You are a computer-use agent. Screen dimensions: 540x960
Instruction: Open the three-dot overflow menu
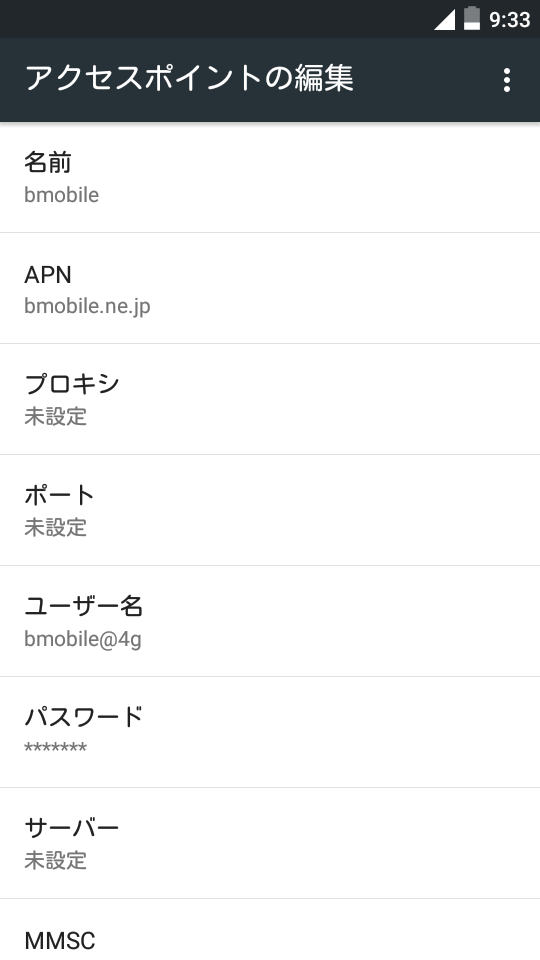506,80
